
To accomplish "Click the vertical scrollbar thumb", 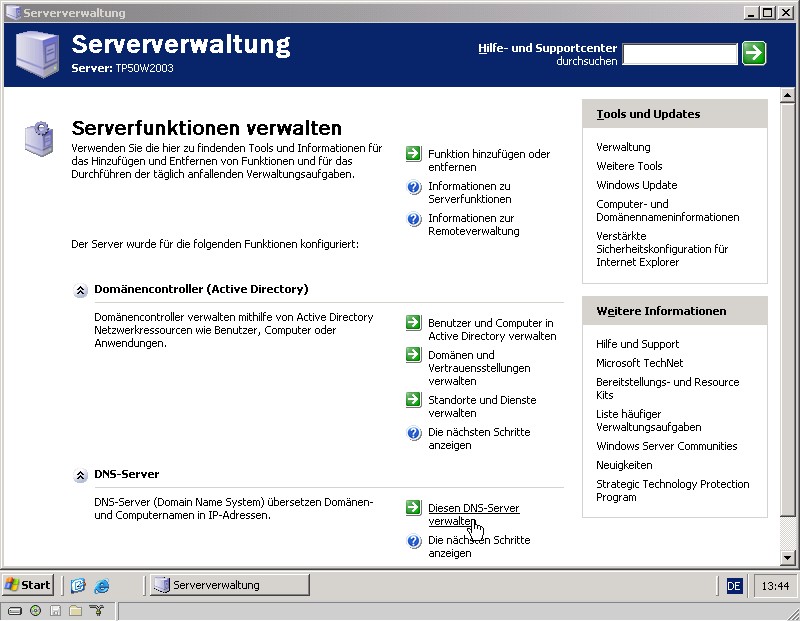I will coord(787,310).
